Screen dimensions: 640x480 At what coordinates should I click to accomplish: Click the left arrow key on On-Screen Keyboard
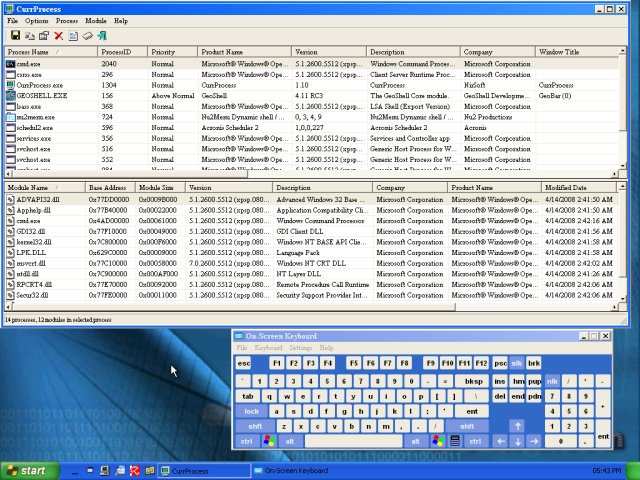pos(501,441)
